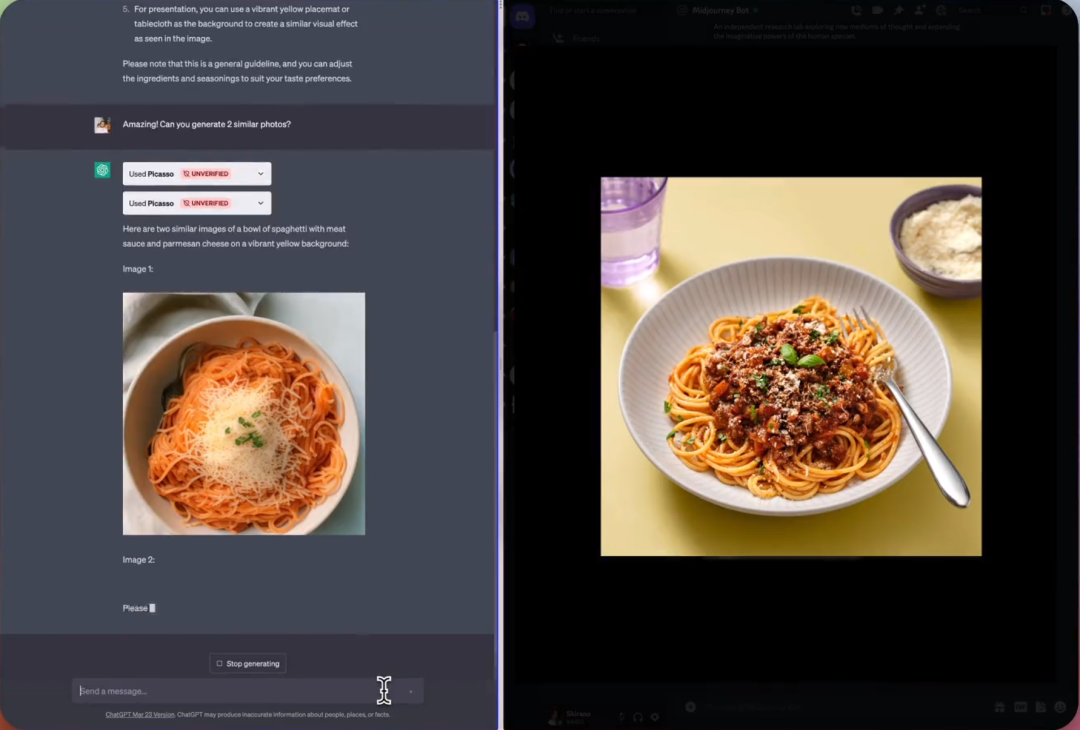Viewport: 1080px width, 730px height.
Task: Click the Stop generating button
Action: click(x=248, y=663)
